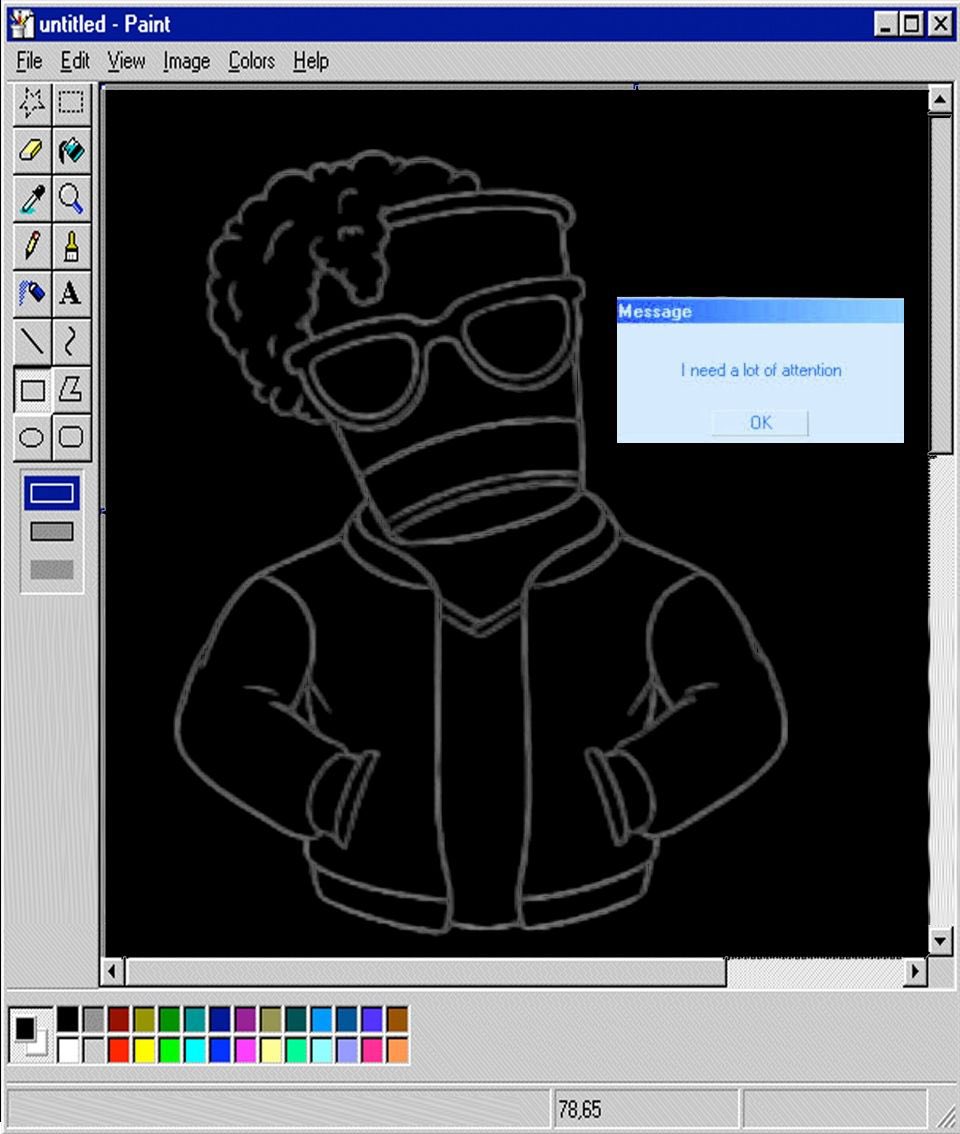
Task: Pick the bright red palette swatch
Action: tap(119, 1050)
